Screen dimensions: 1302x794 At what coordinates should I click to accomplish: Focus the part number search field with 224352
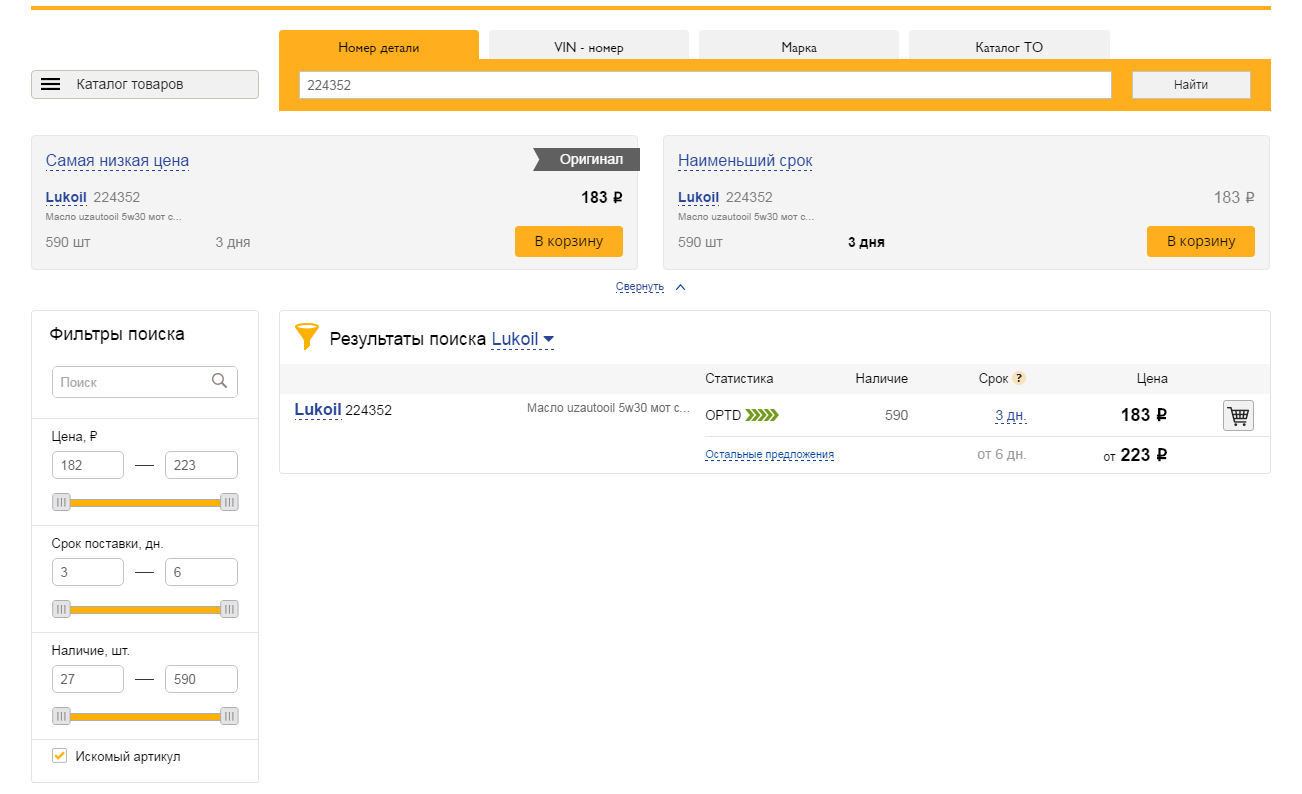coord(705,85)
